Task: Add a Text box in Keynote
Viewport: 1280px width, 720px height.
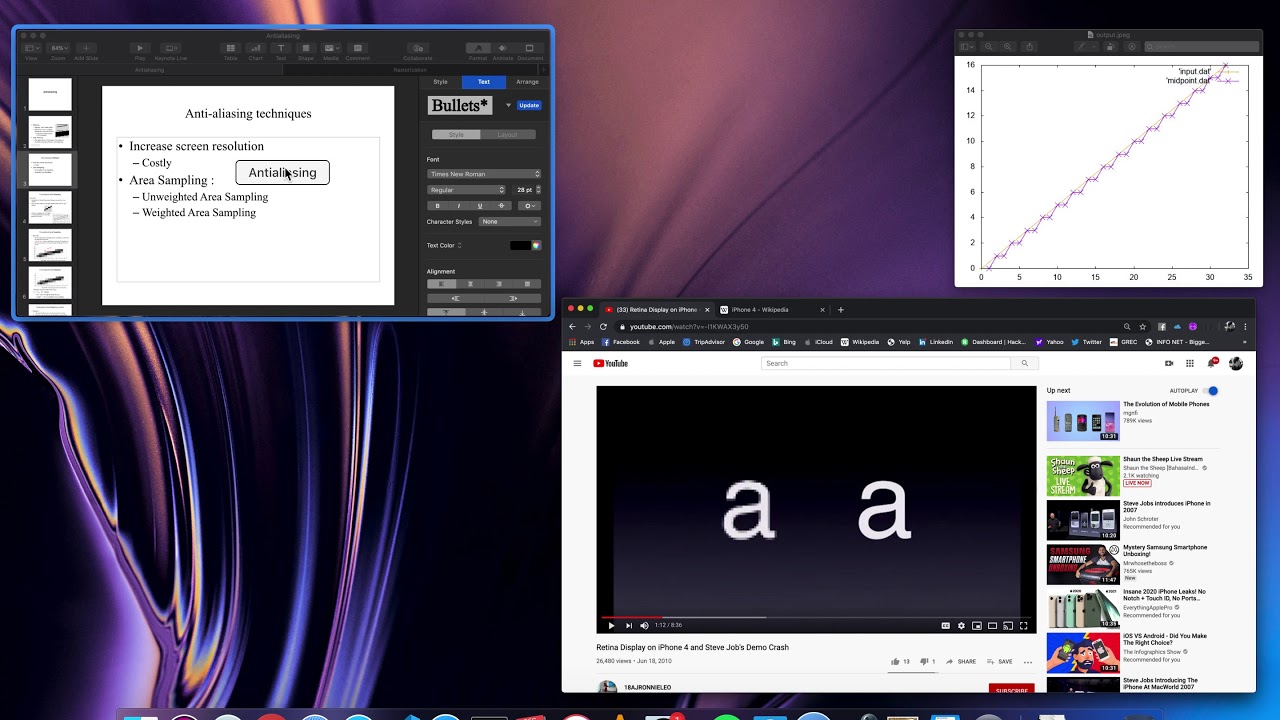Action: (x=281, y=48)
